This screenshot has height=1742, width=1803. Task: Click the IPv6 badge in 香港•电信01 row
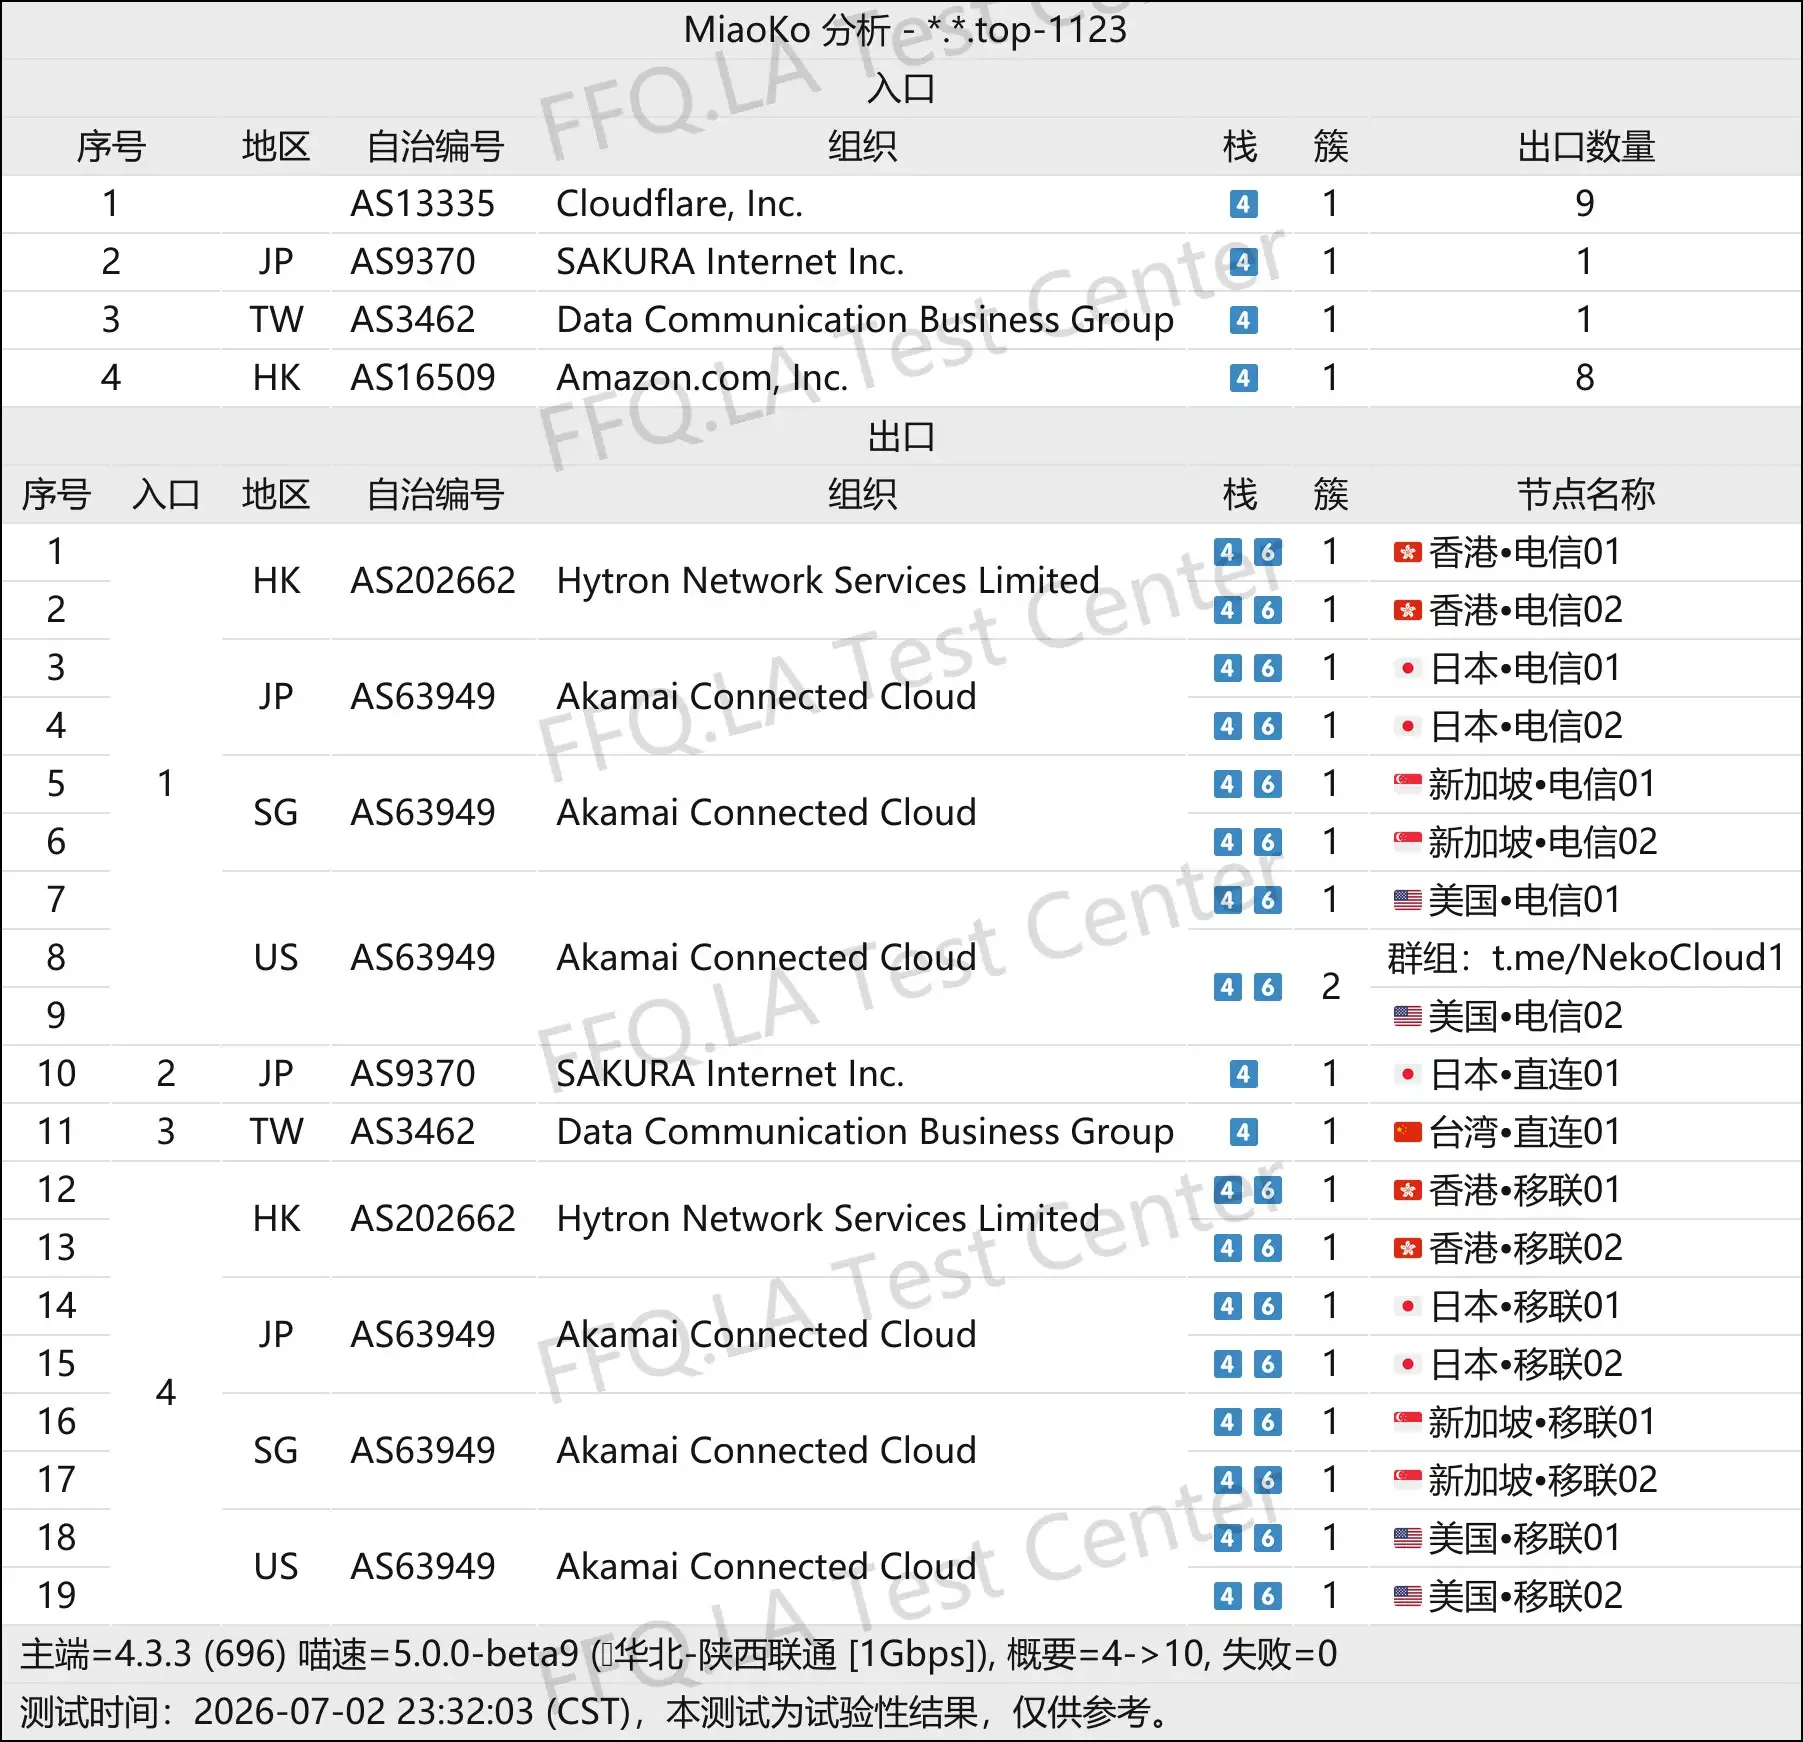coord(1268,552)
